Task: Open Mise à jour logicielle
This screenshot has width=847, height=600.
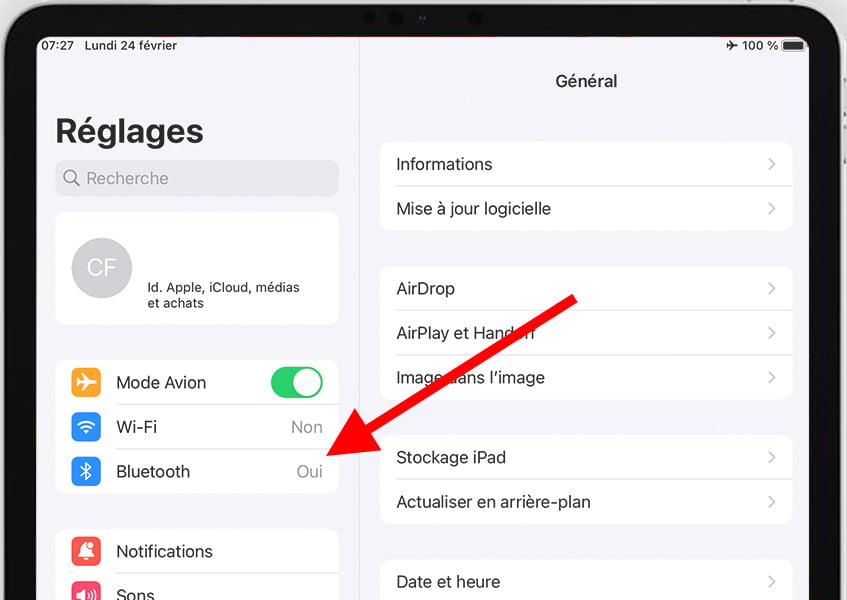Action: pos(586,208)
